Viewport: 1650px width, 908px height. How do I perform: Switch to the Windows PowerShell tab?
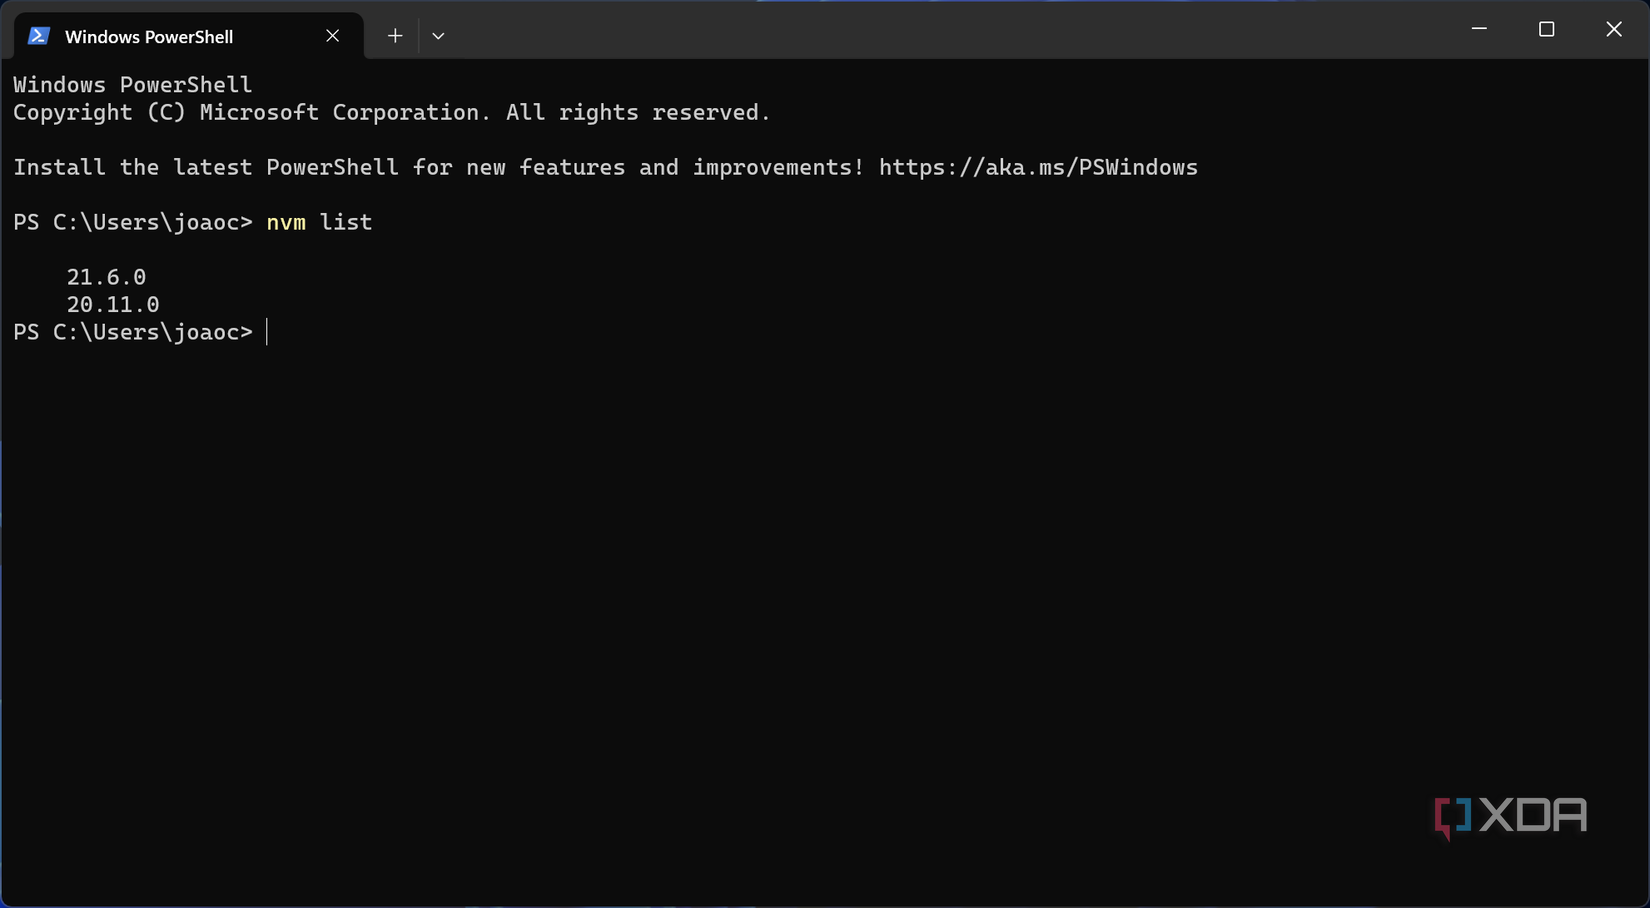coord(150,35)
